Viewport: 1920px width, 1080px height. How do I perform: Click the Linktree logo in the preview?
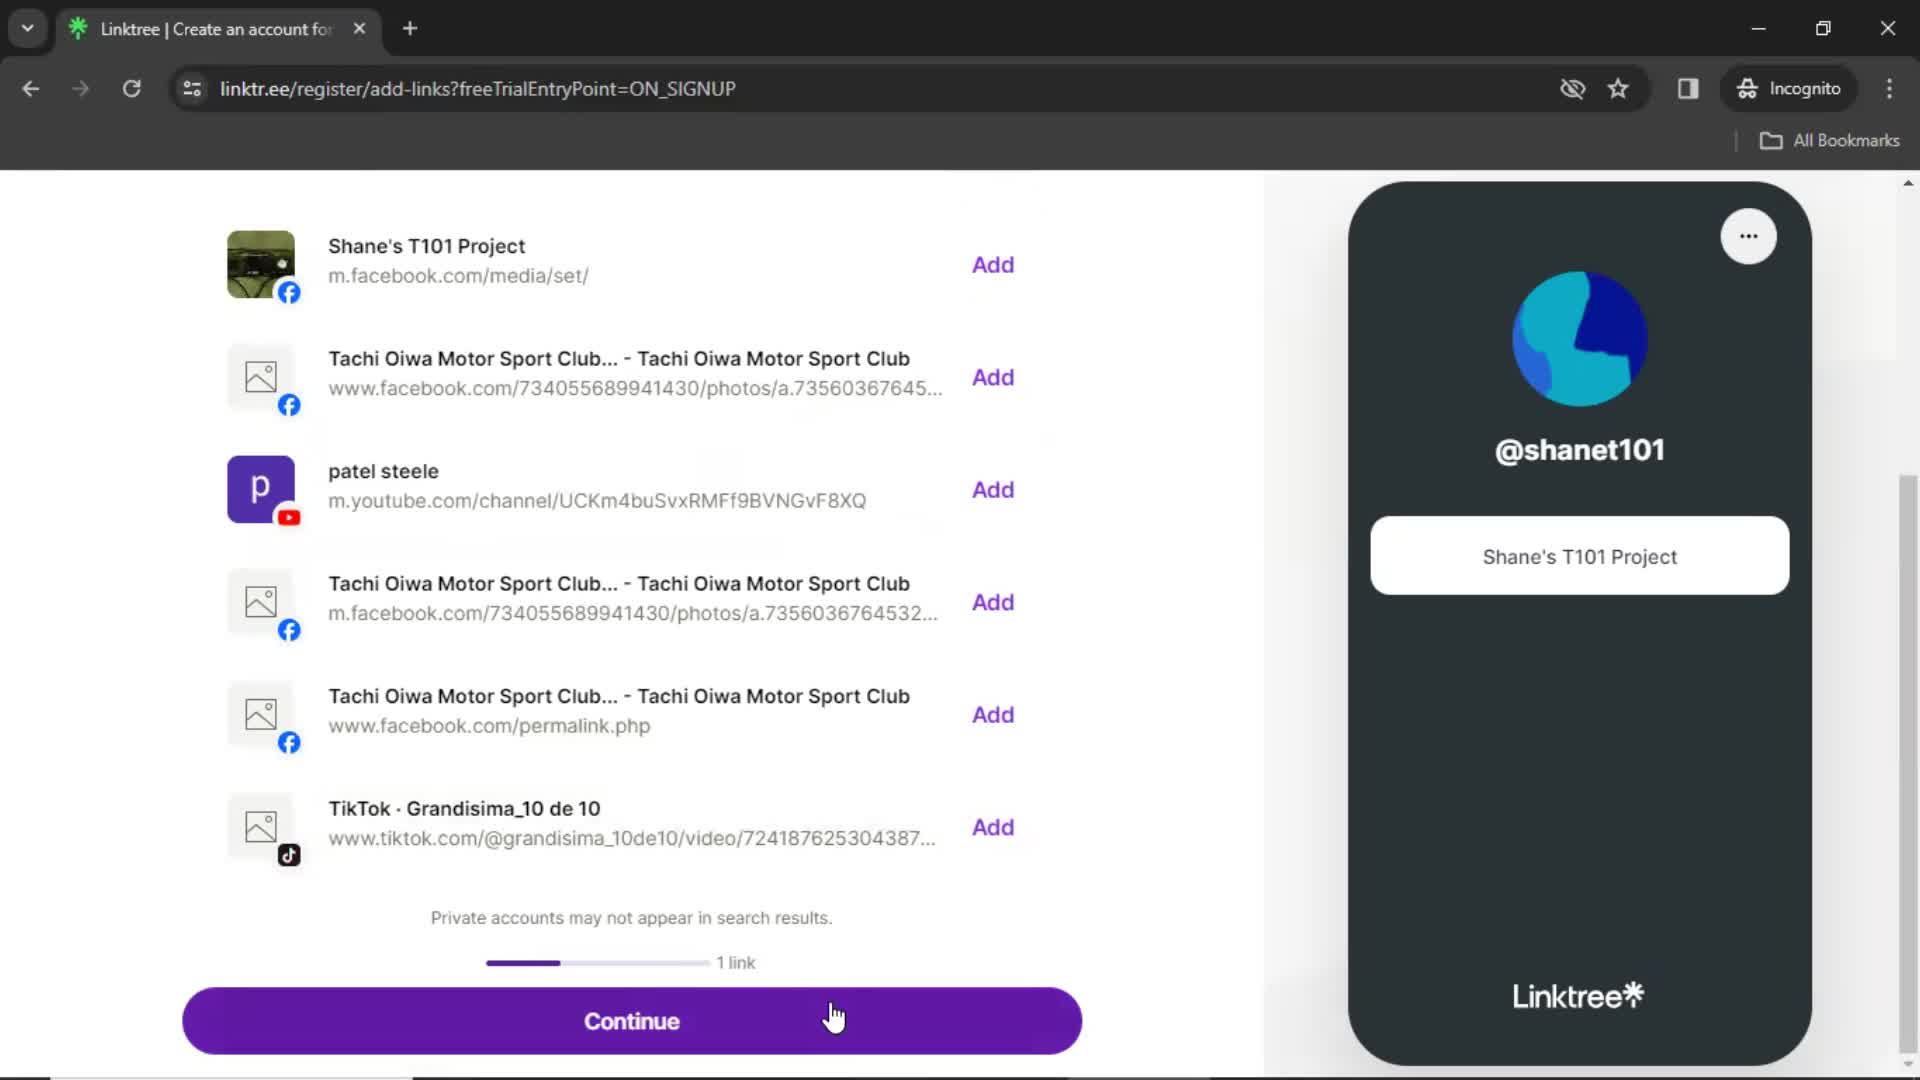1578,996
